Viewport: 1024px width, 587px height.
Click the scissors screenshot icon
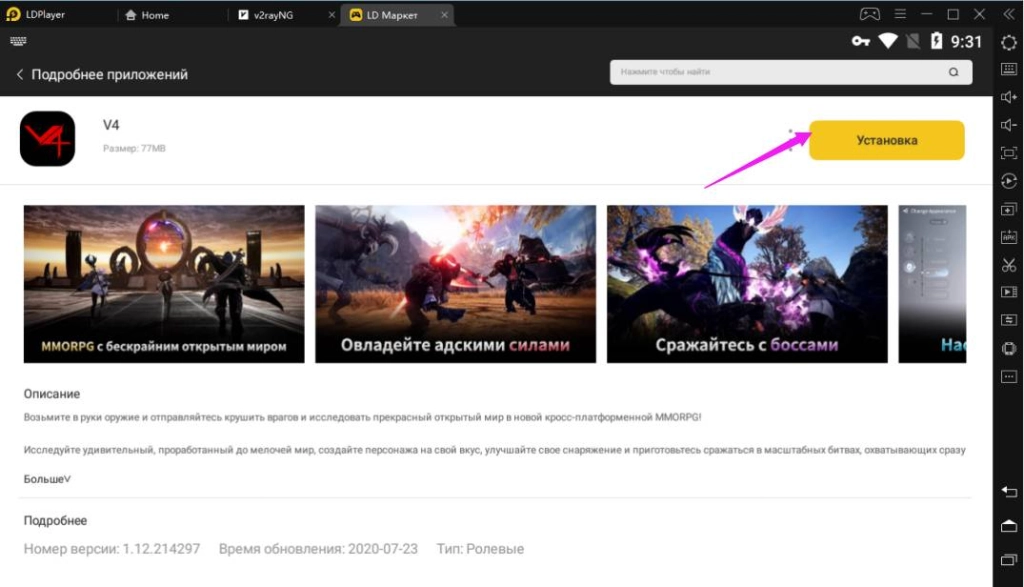[1009, 264]
